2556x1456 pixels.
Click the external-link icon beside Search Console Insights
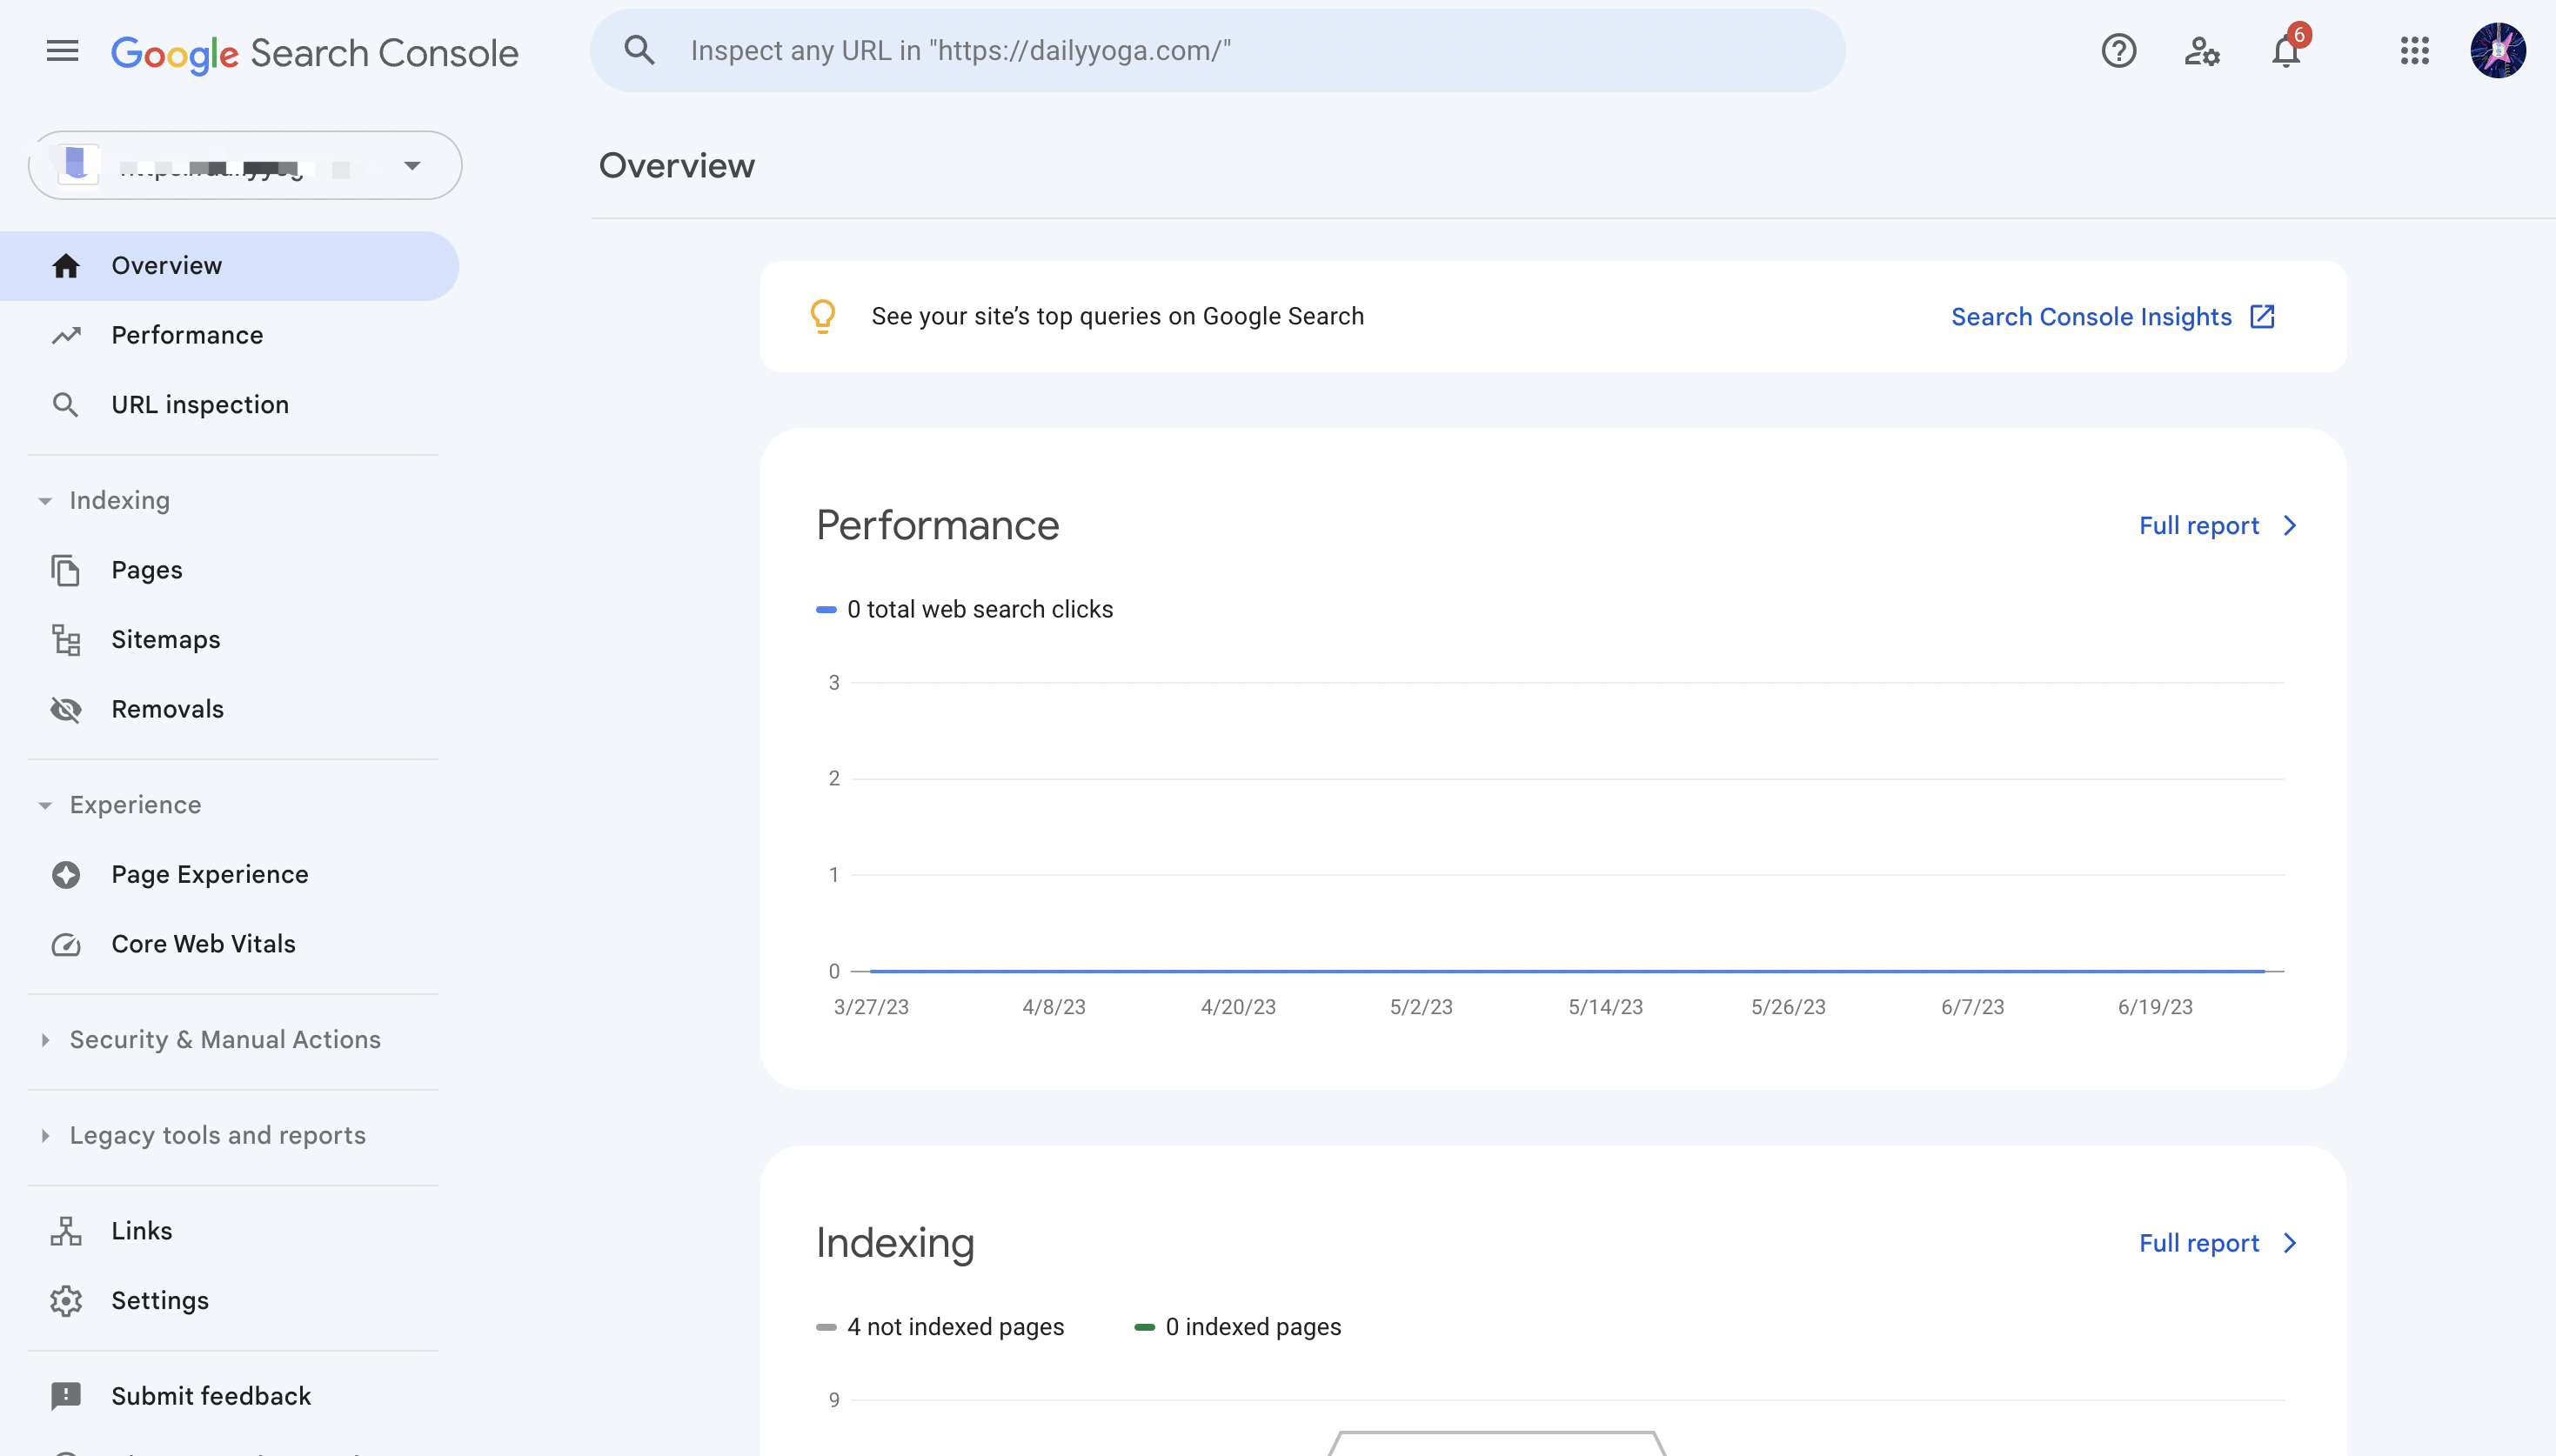coord(2262,316)
